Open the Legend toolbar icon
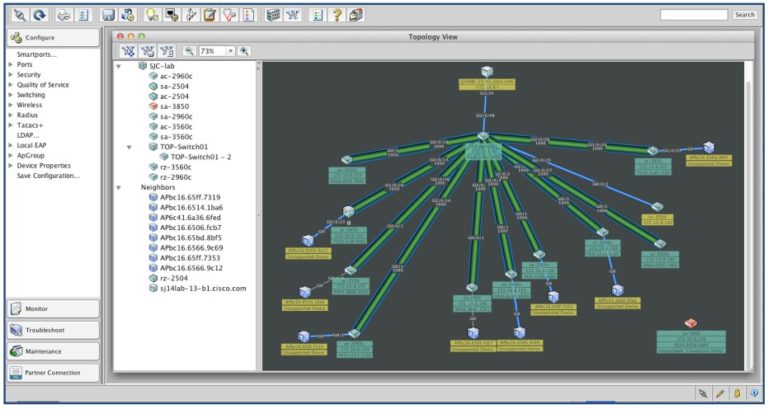Screen dimensions: 768x409 pyautogui.click(x=317, y=15)
